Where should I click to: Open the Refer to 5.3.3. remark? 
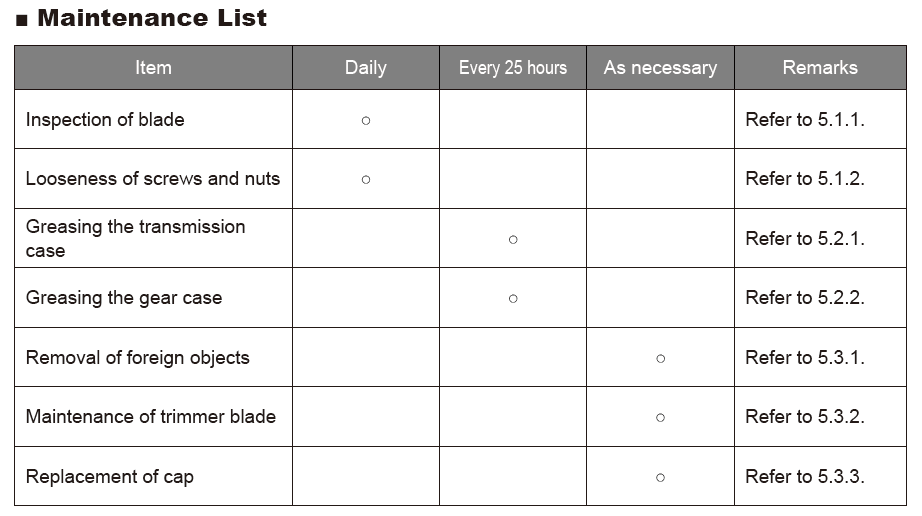(x=805, y=476)
